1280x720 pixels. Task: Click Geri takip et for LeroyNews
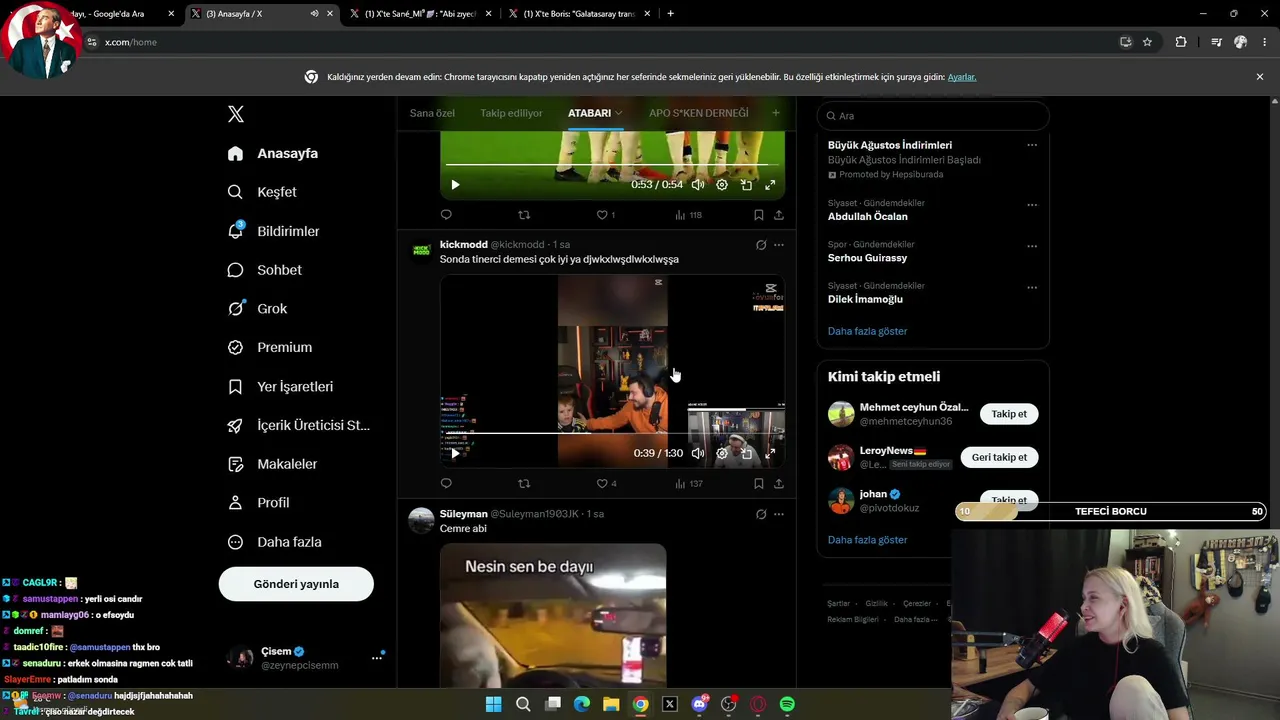click(999, 457)
